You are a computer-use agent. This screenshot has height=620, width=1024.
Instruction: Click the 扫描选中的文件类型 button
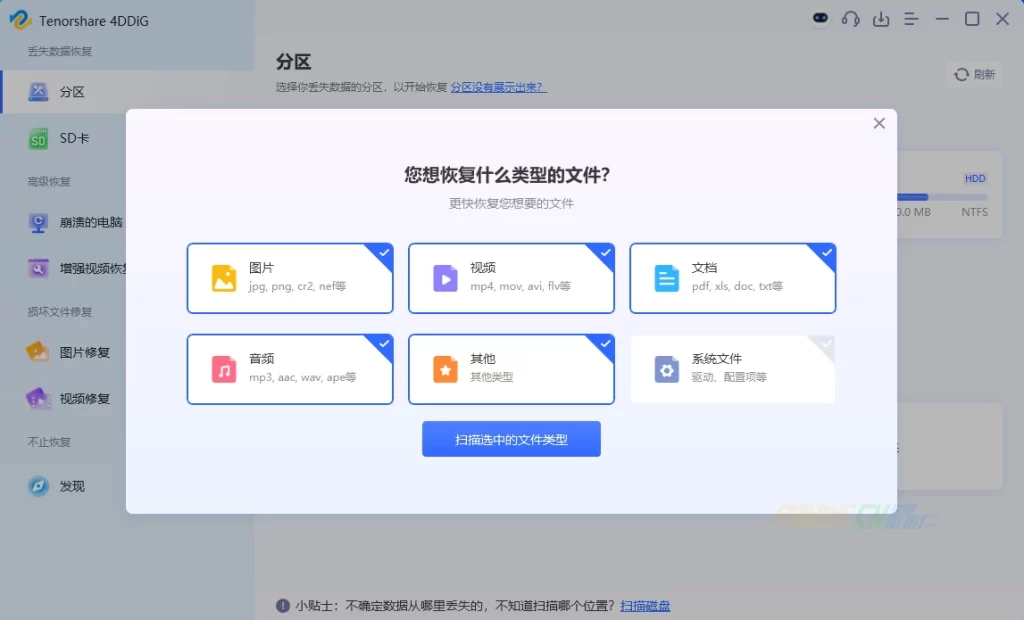pos(511,439)
